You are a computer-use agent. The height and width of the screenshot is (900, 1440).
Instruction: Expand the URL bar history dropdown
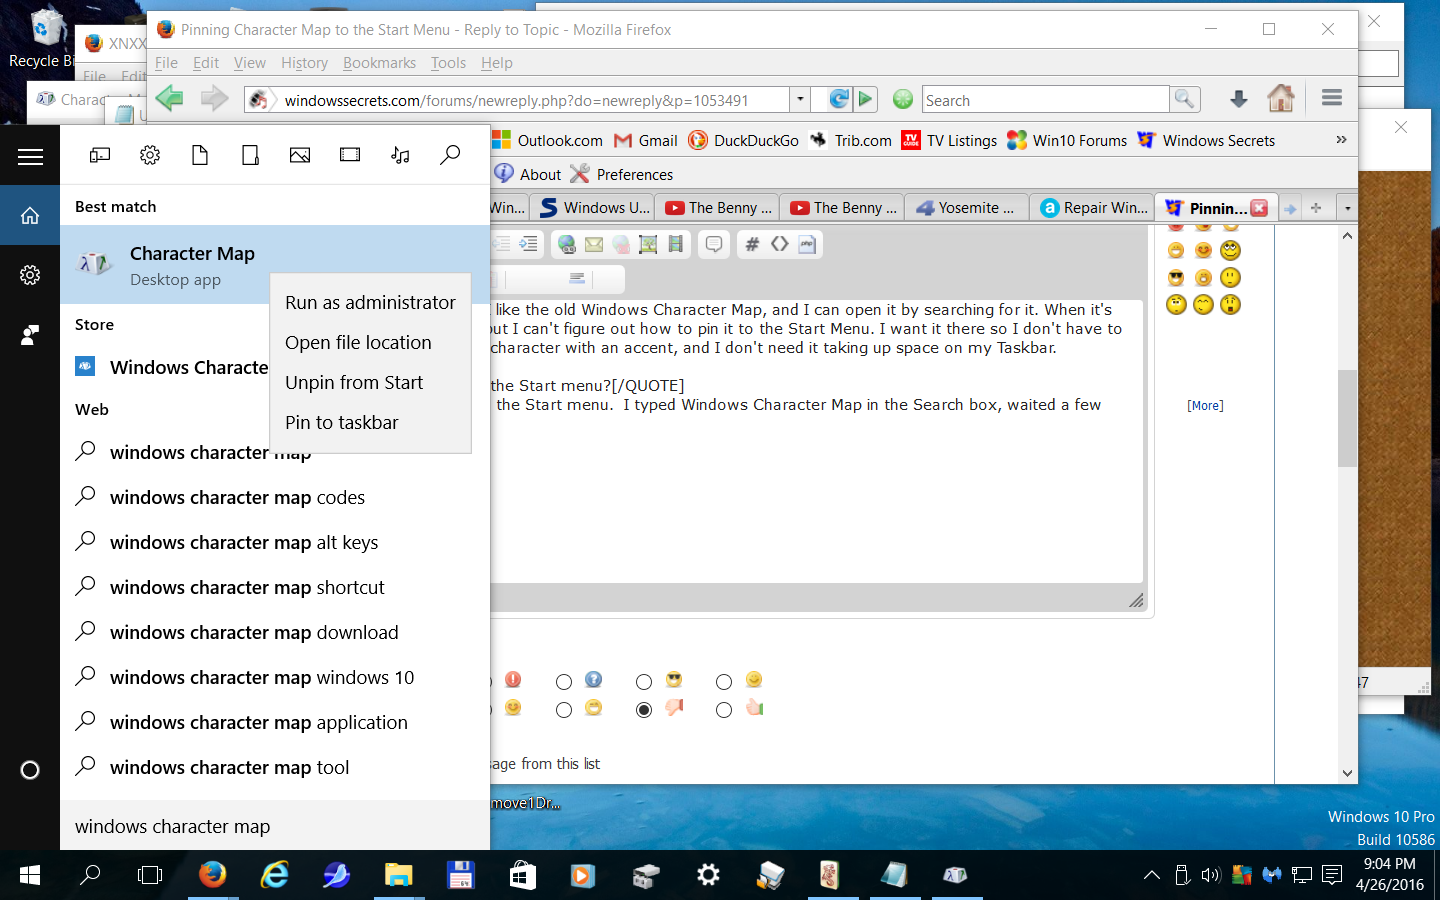(x=800, y=99)
